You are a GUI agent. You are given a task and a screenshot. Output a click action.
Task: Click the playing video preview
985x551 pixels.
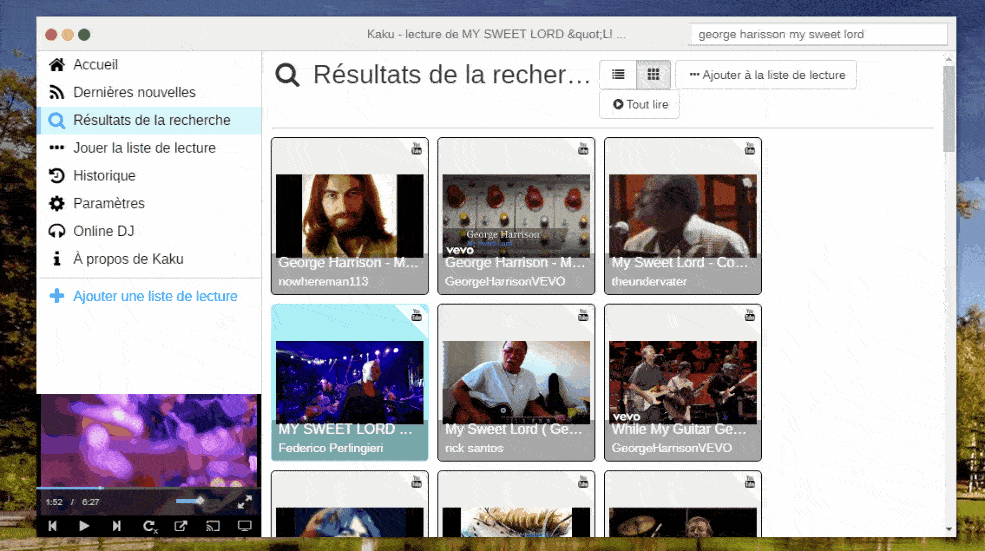148,440
